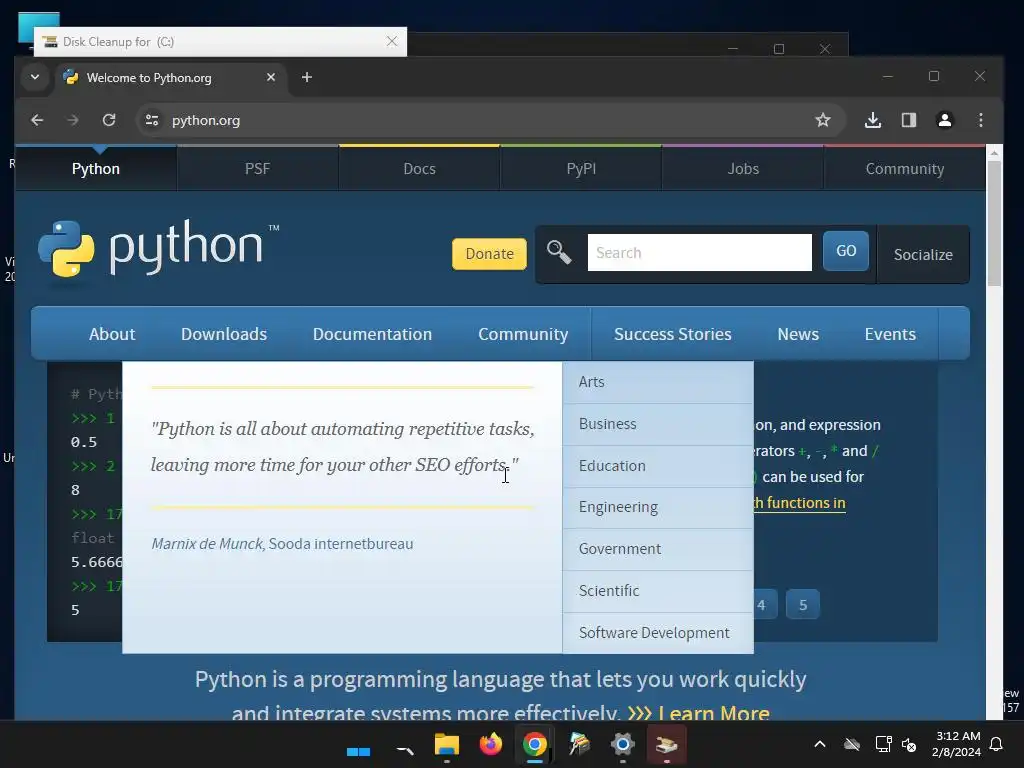The width and height of the screenshot is (1024, 768).
Task: Open Chrome profile avatar
Action: pyautogui.click(x=944, y=120)
